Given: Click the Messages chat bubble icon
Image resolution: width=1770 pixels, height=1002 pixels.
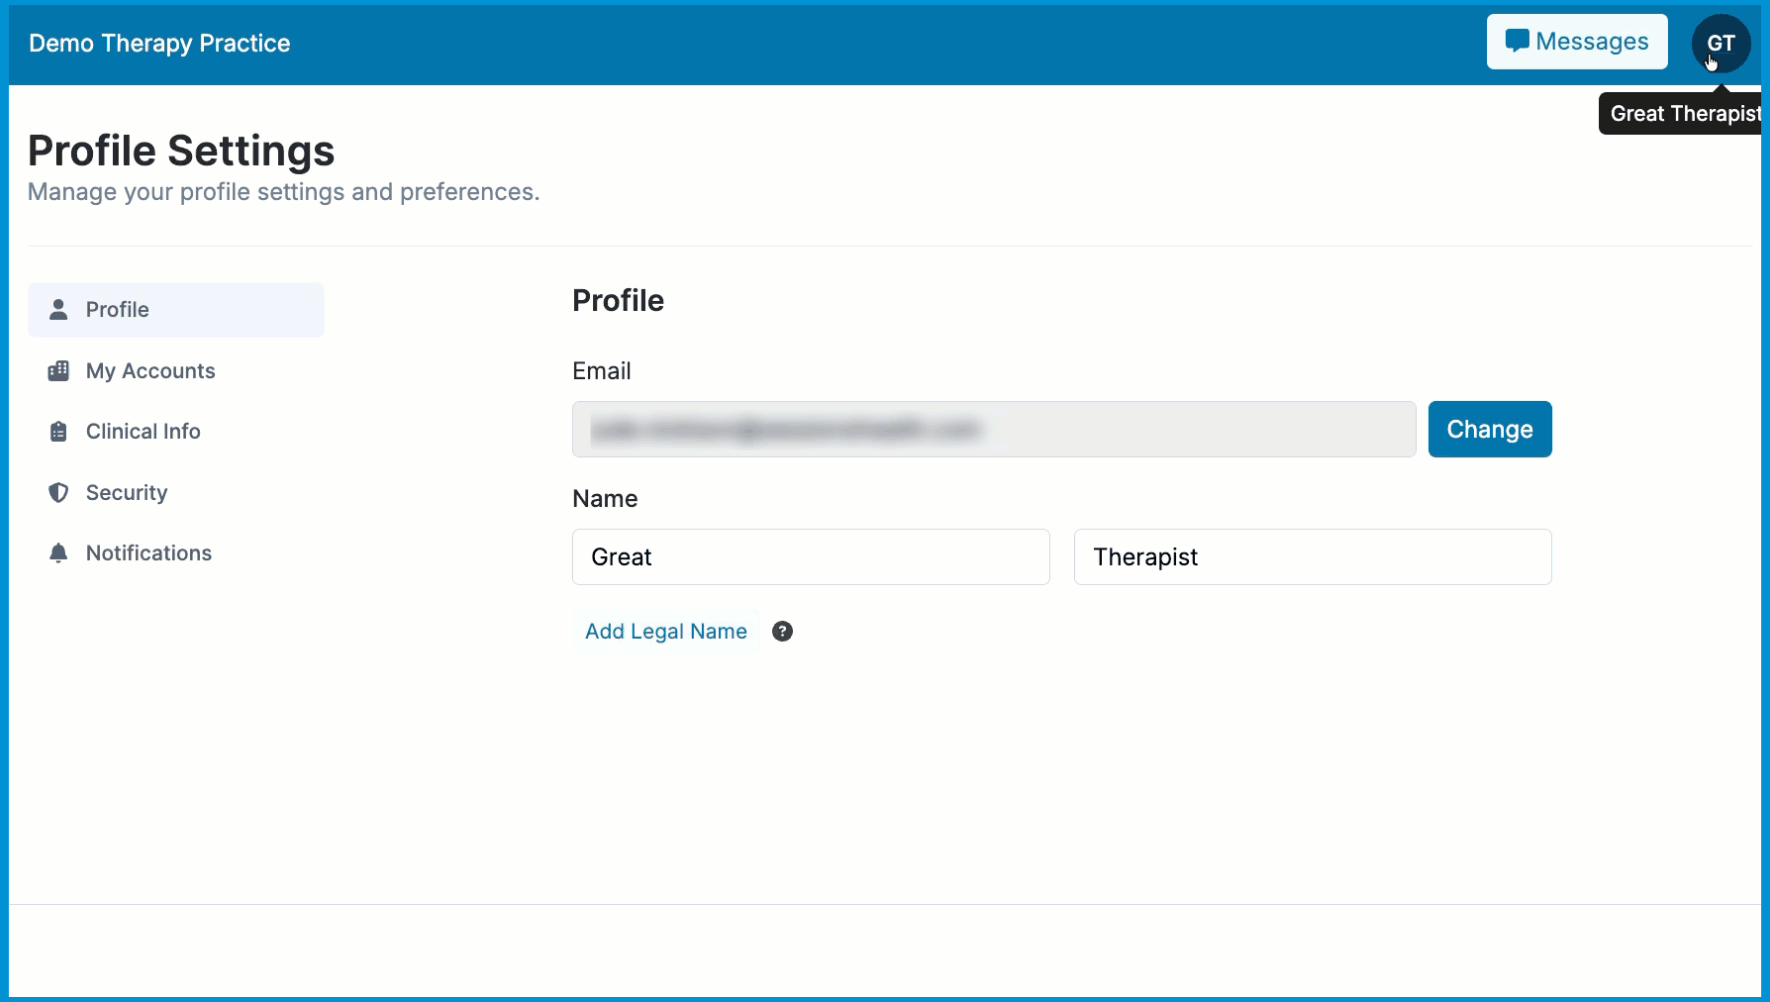Looking at the screenshot, I should point(1516,41).
